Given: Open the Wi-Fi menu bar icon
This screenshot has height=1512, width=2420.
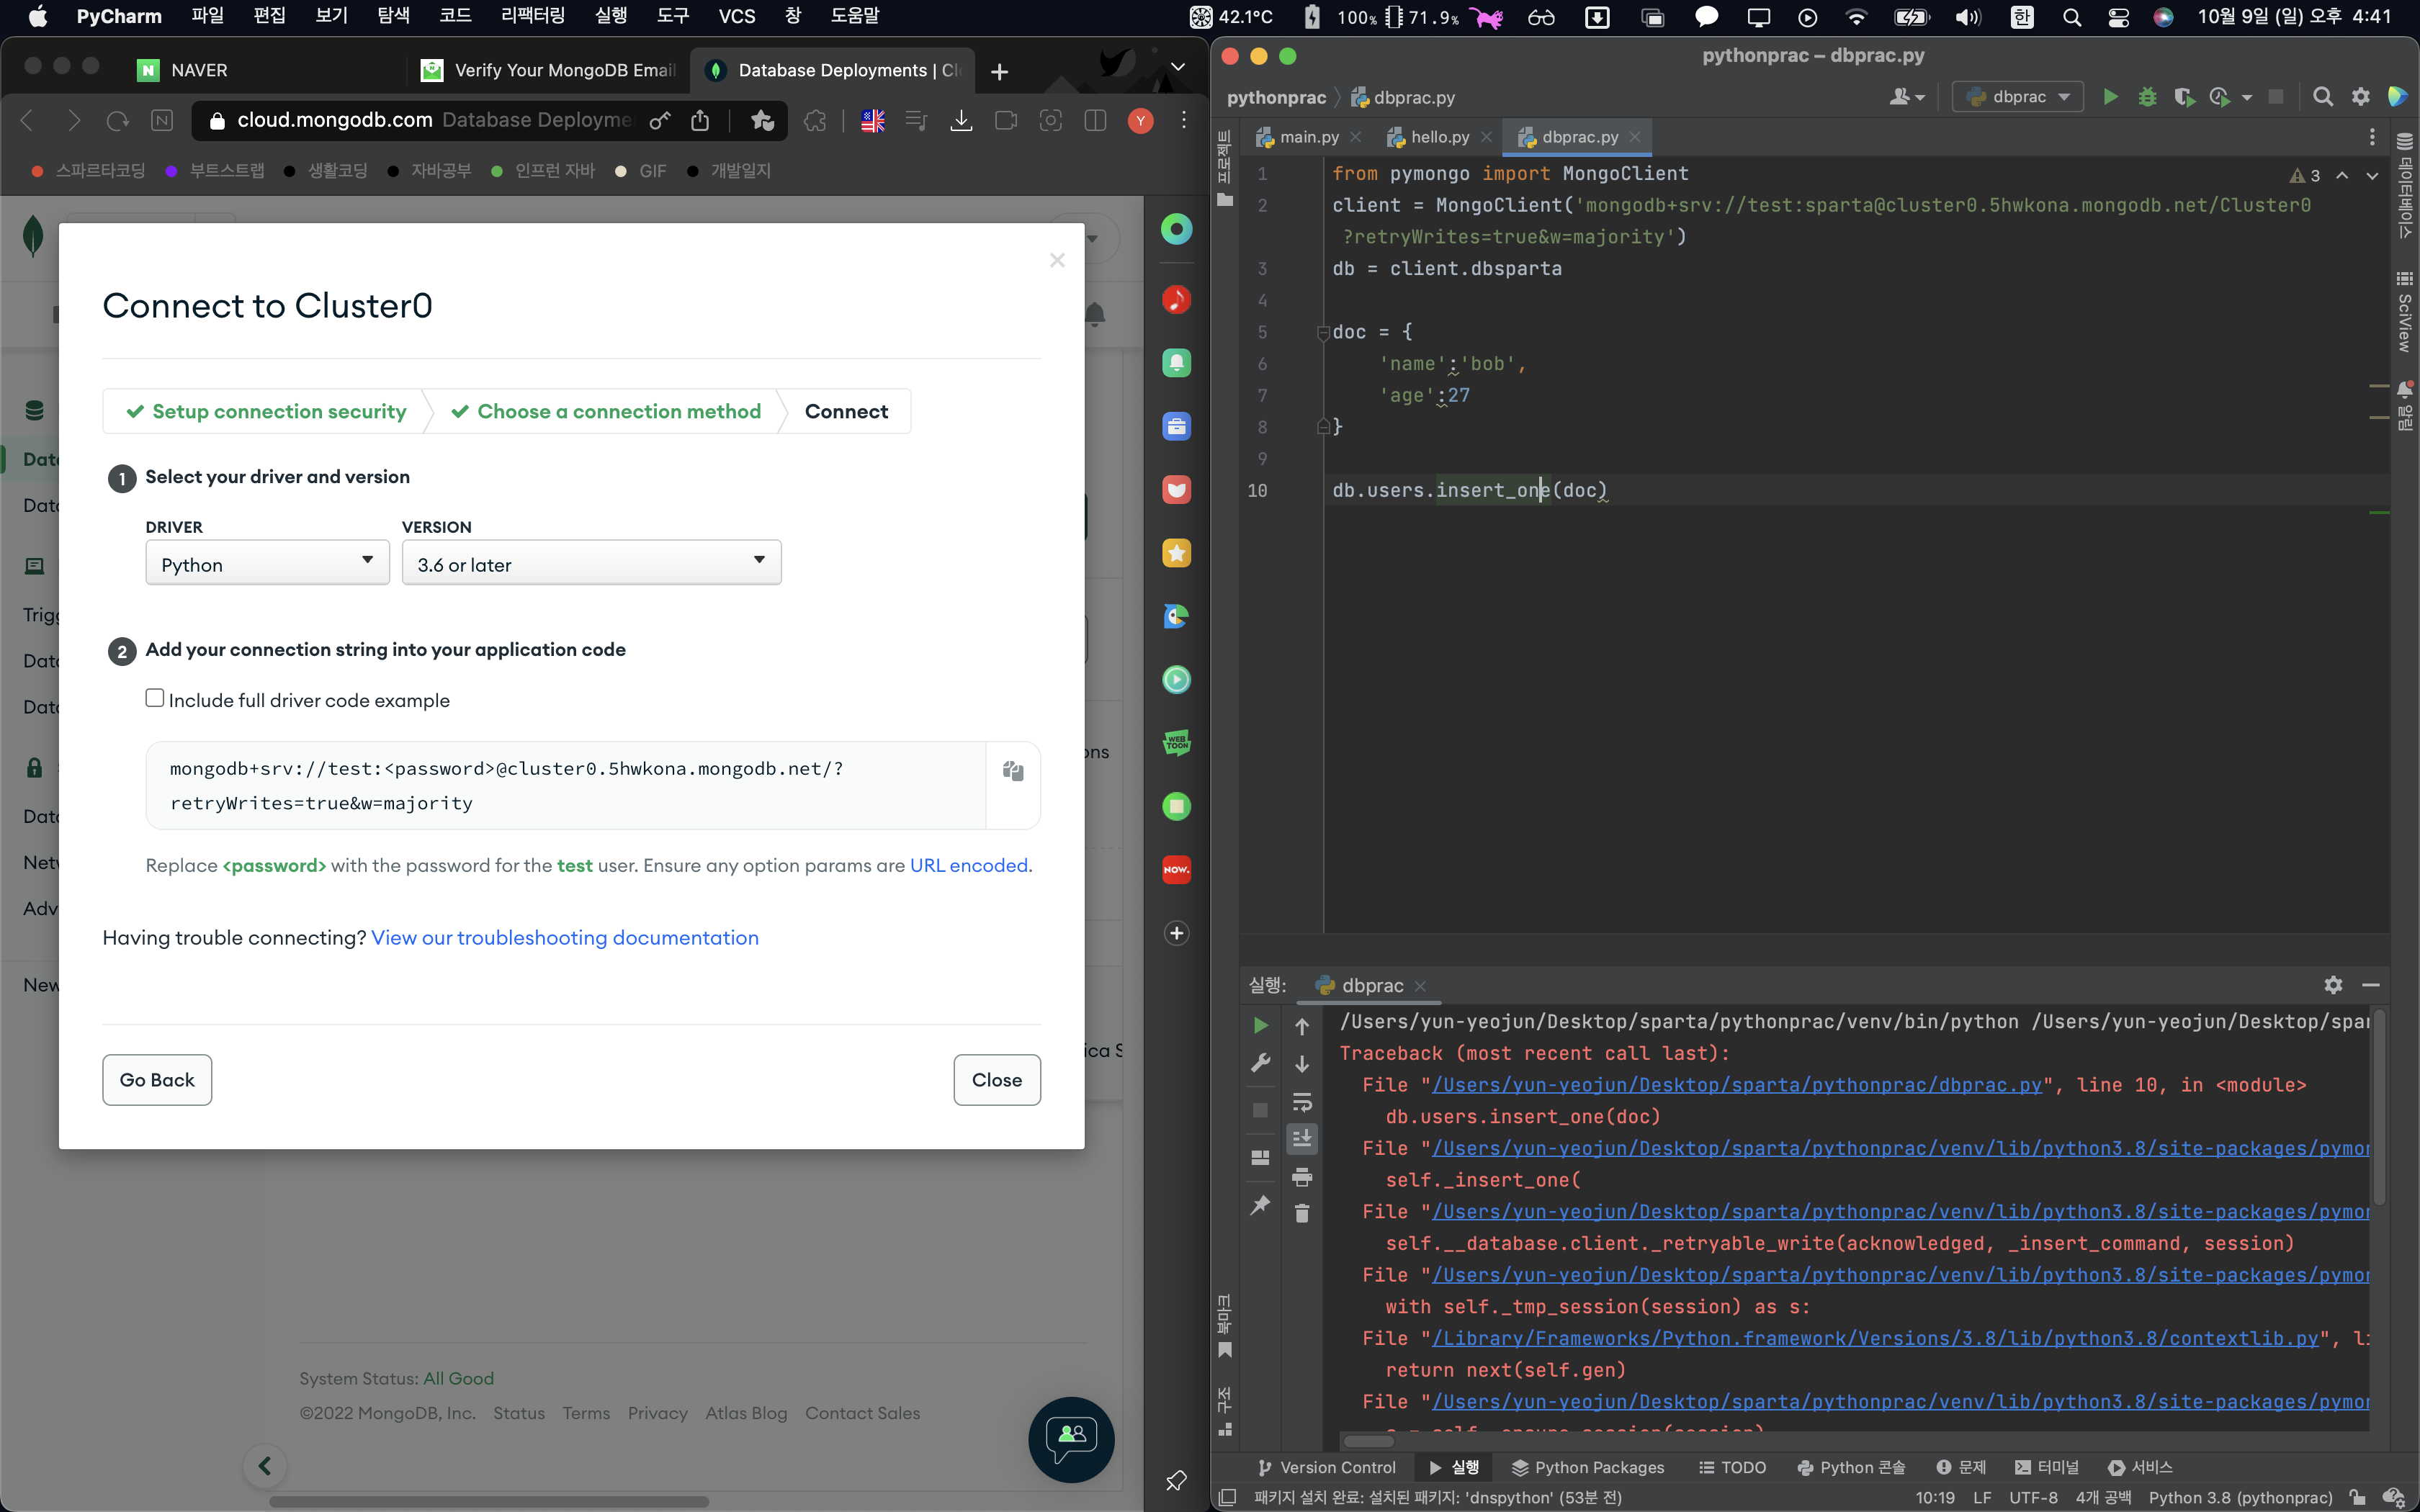Looking at the screenshot, I should pos(1856,17).
